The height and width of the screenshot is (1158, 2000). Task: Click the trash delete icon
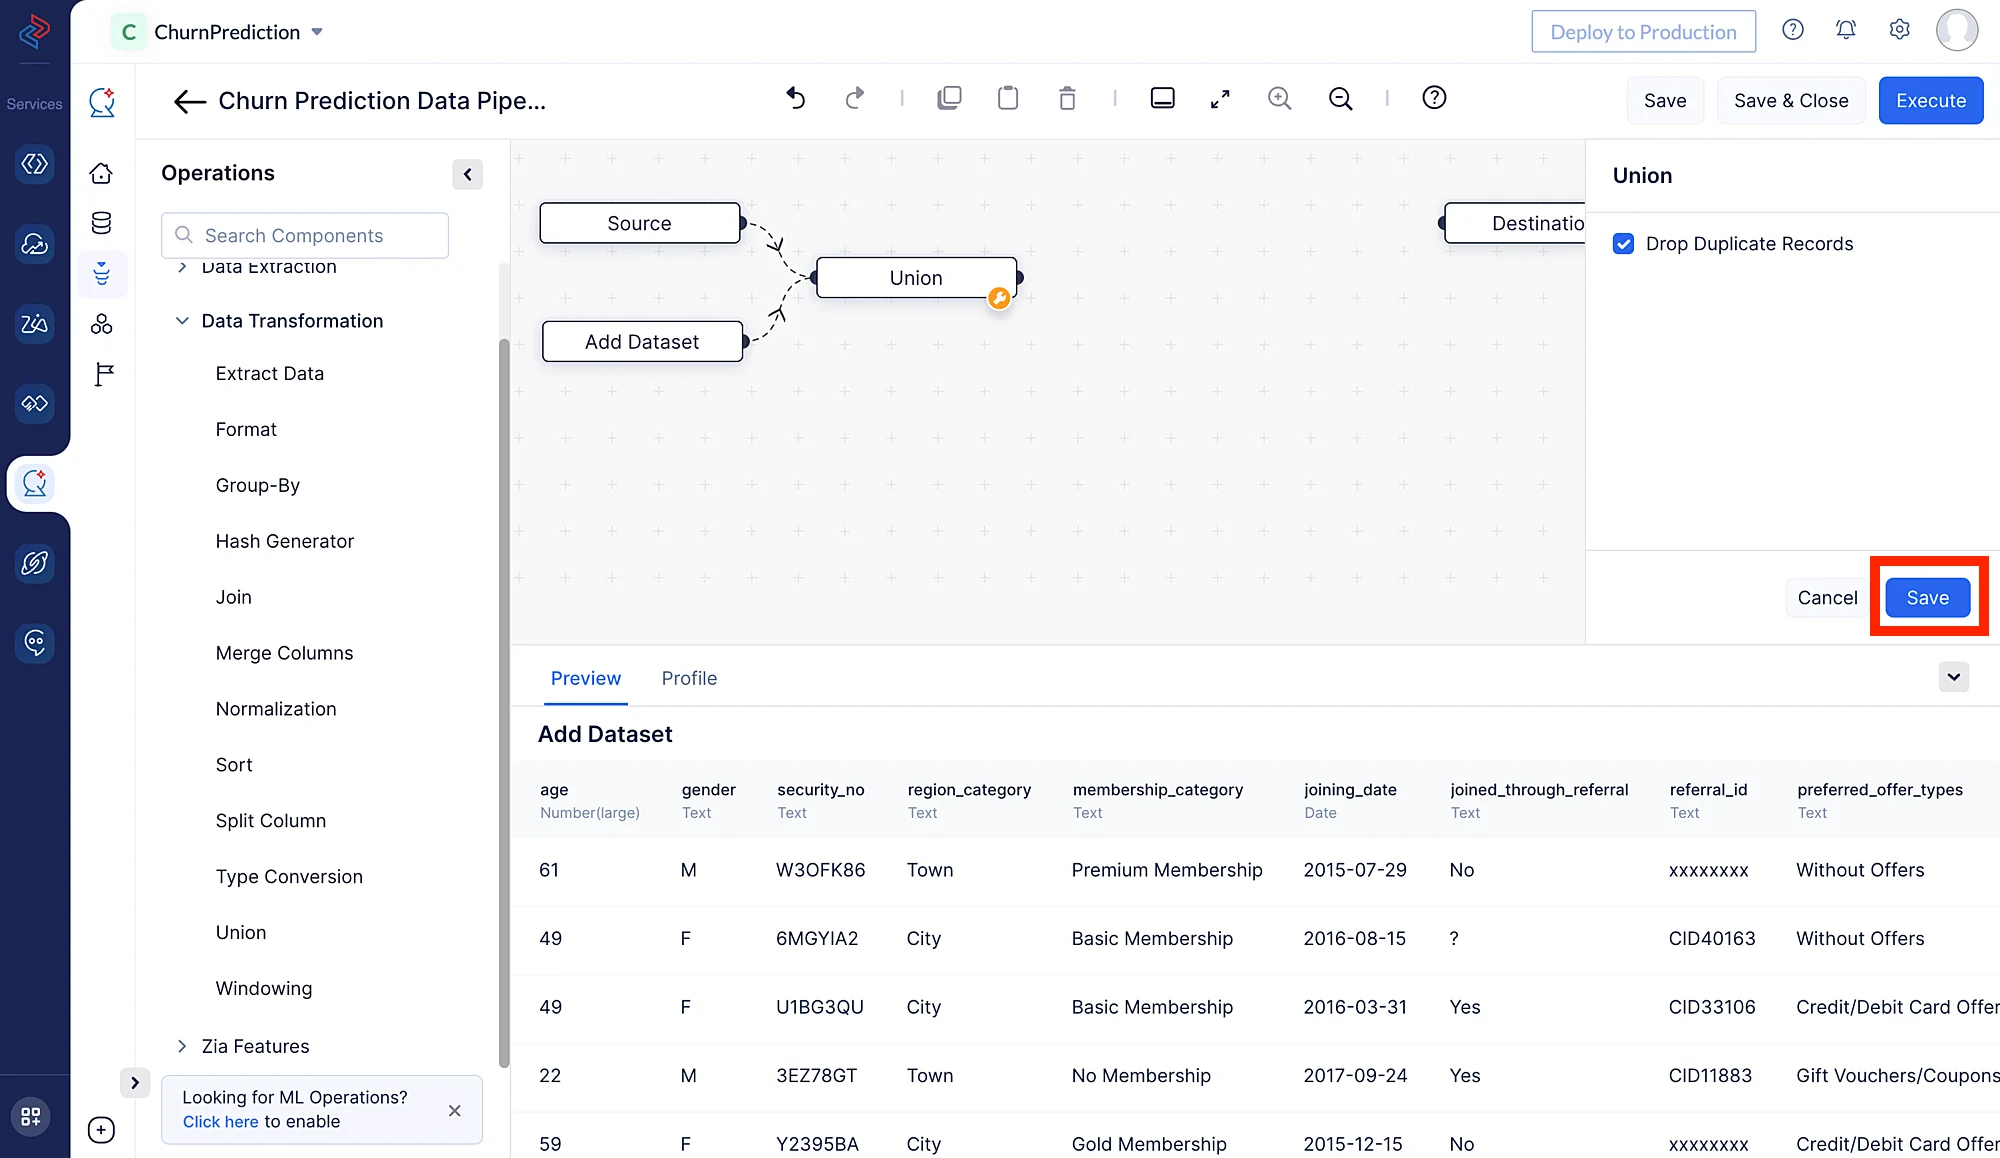coord(1067,98)
